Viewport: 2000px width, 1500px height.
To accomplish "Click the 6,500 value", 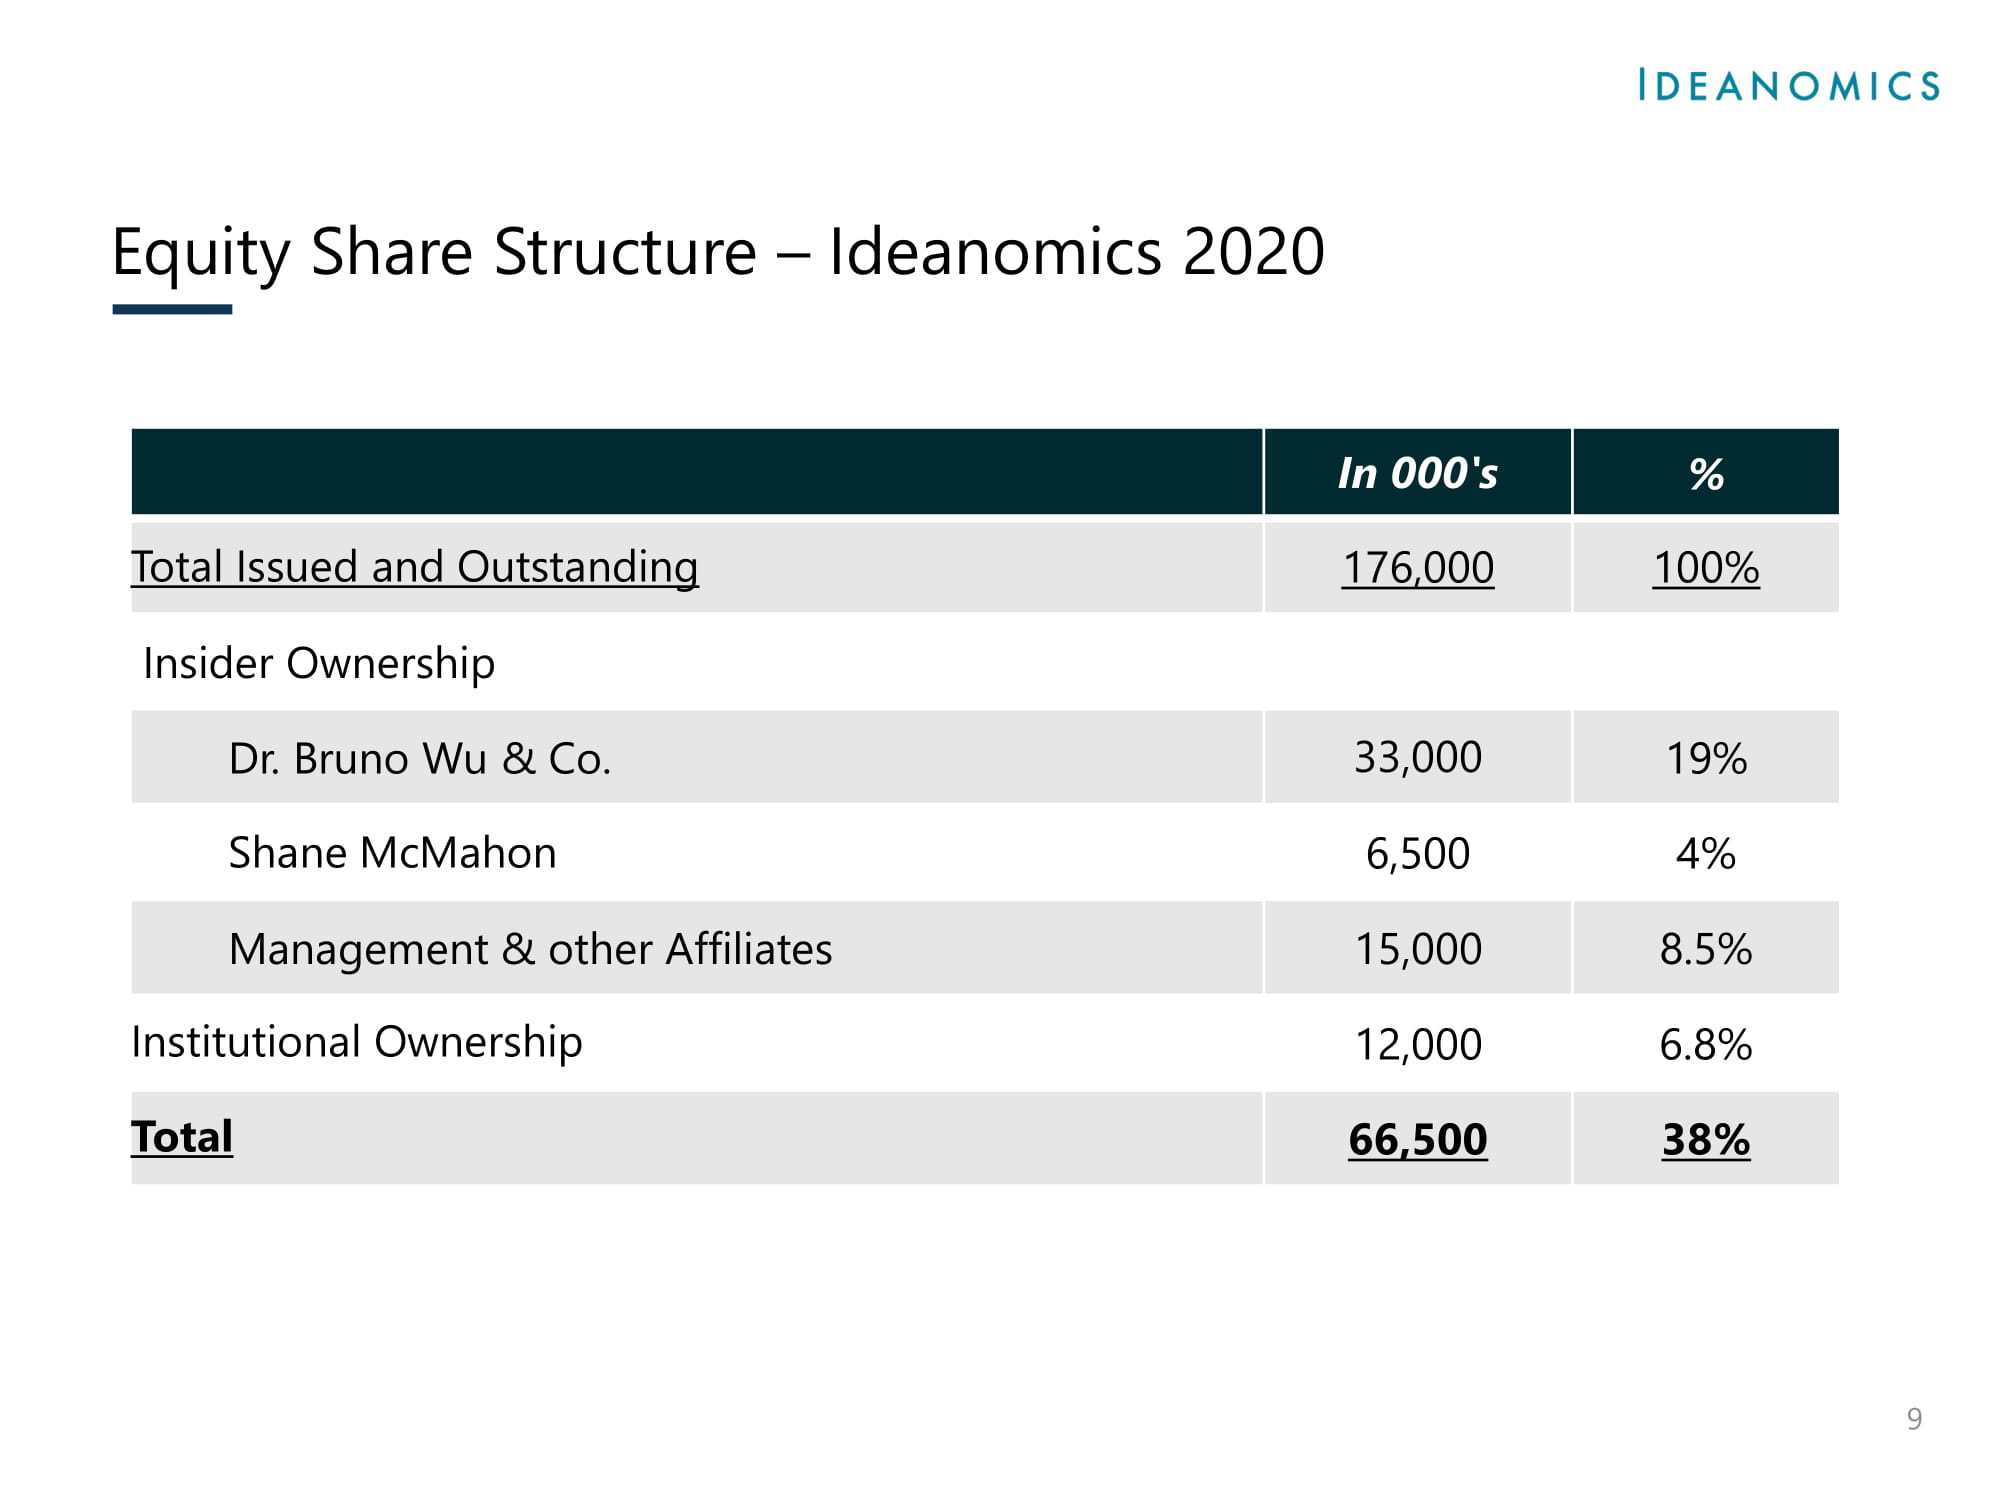I will (1417, 854).
